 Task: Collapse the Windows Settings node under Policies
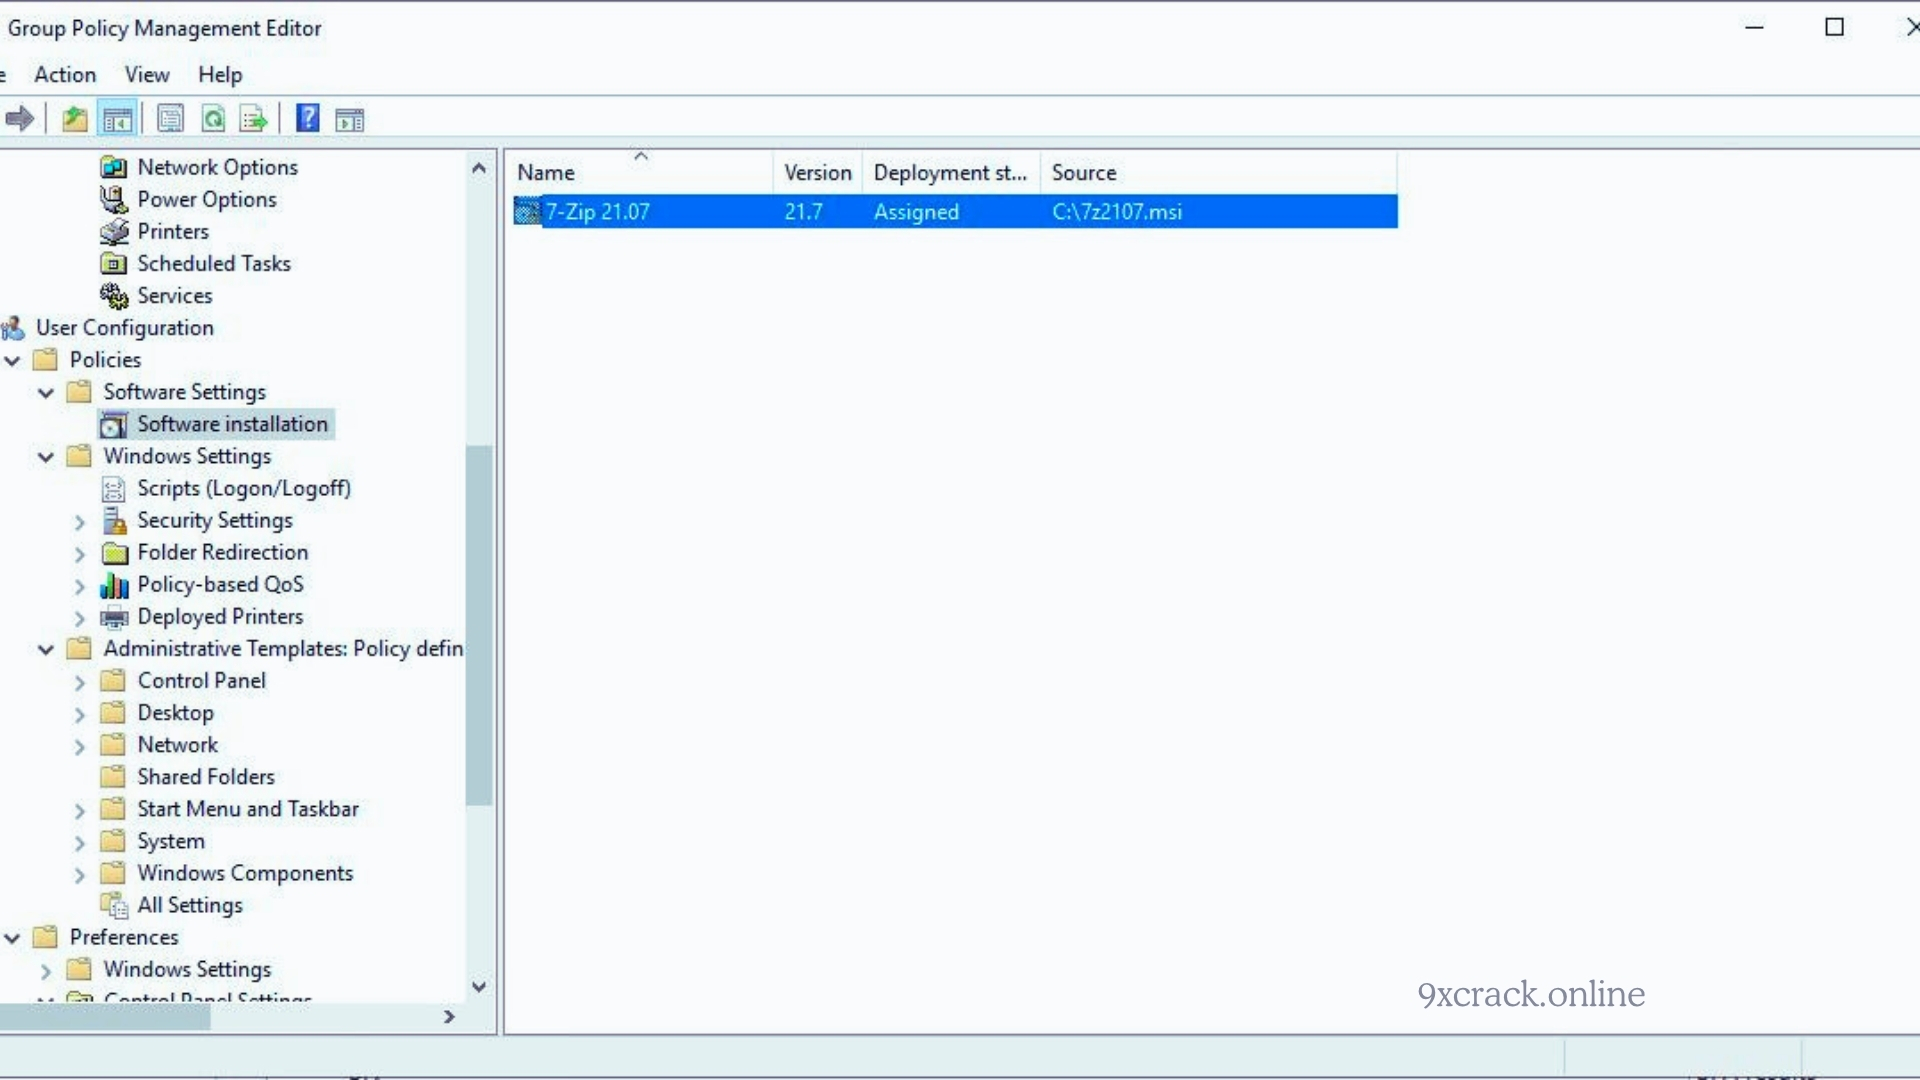pos(46,456)
